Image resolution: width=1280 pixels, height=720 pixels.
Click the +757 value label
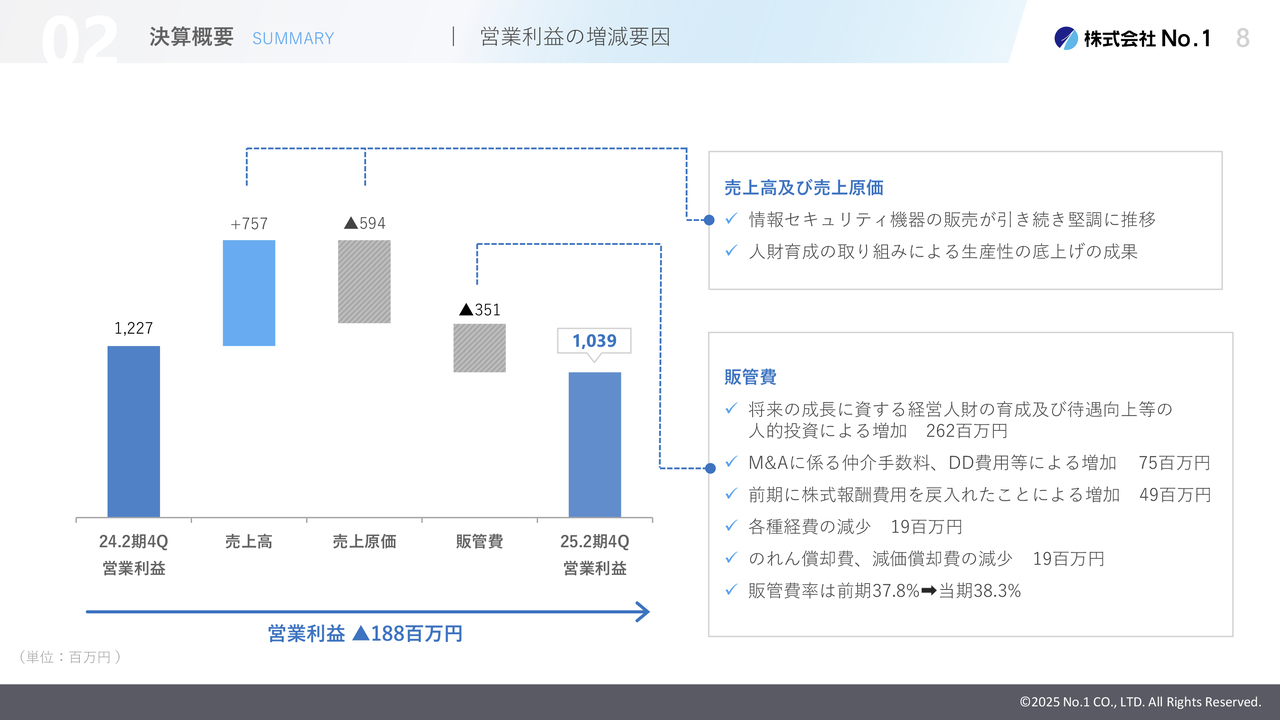pyautogui.click(x=249, y=224)
